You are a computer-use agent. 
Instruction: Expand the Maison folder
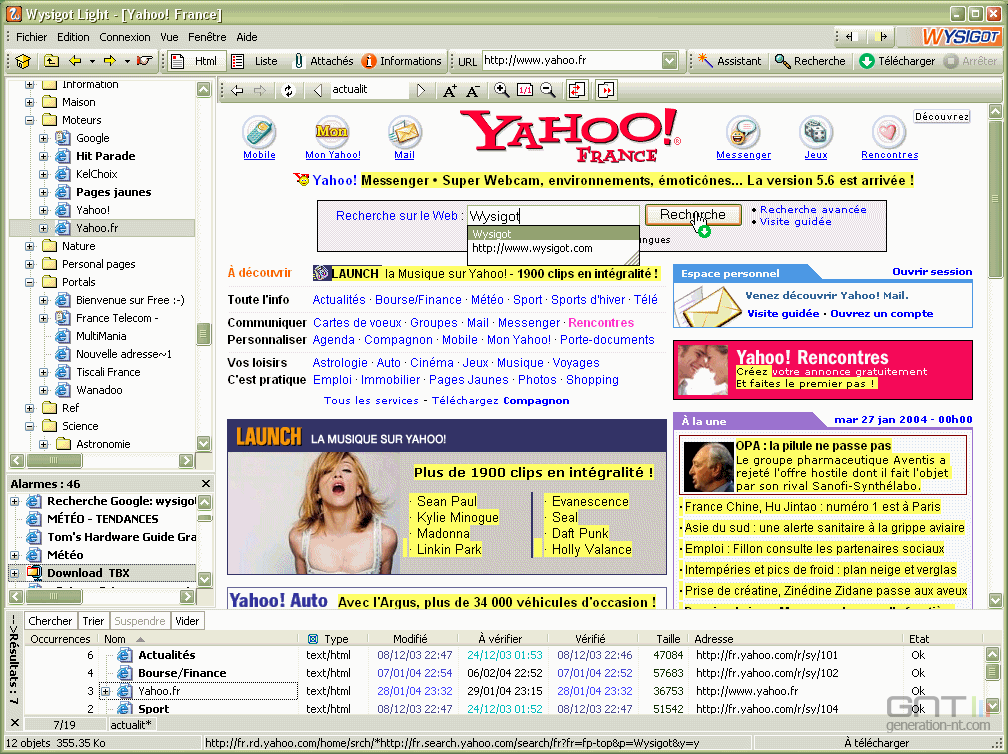coord(30,102)
